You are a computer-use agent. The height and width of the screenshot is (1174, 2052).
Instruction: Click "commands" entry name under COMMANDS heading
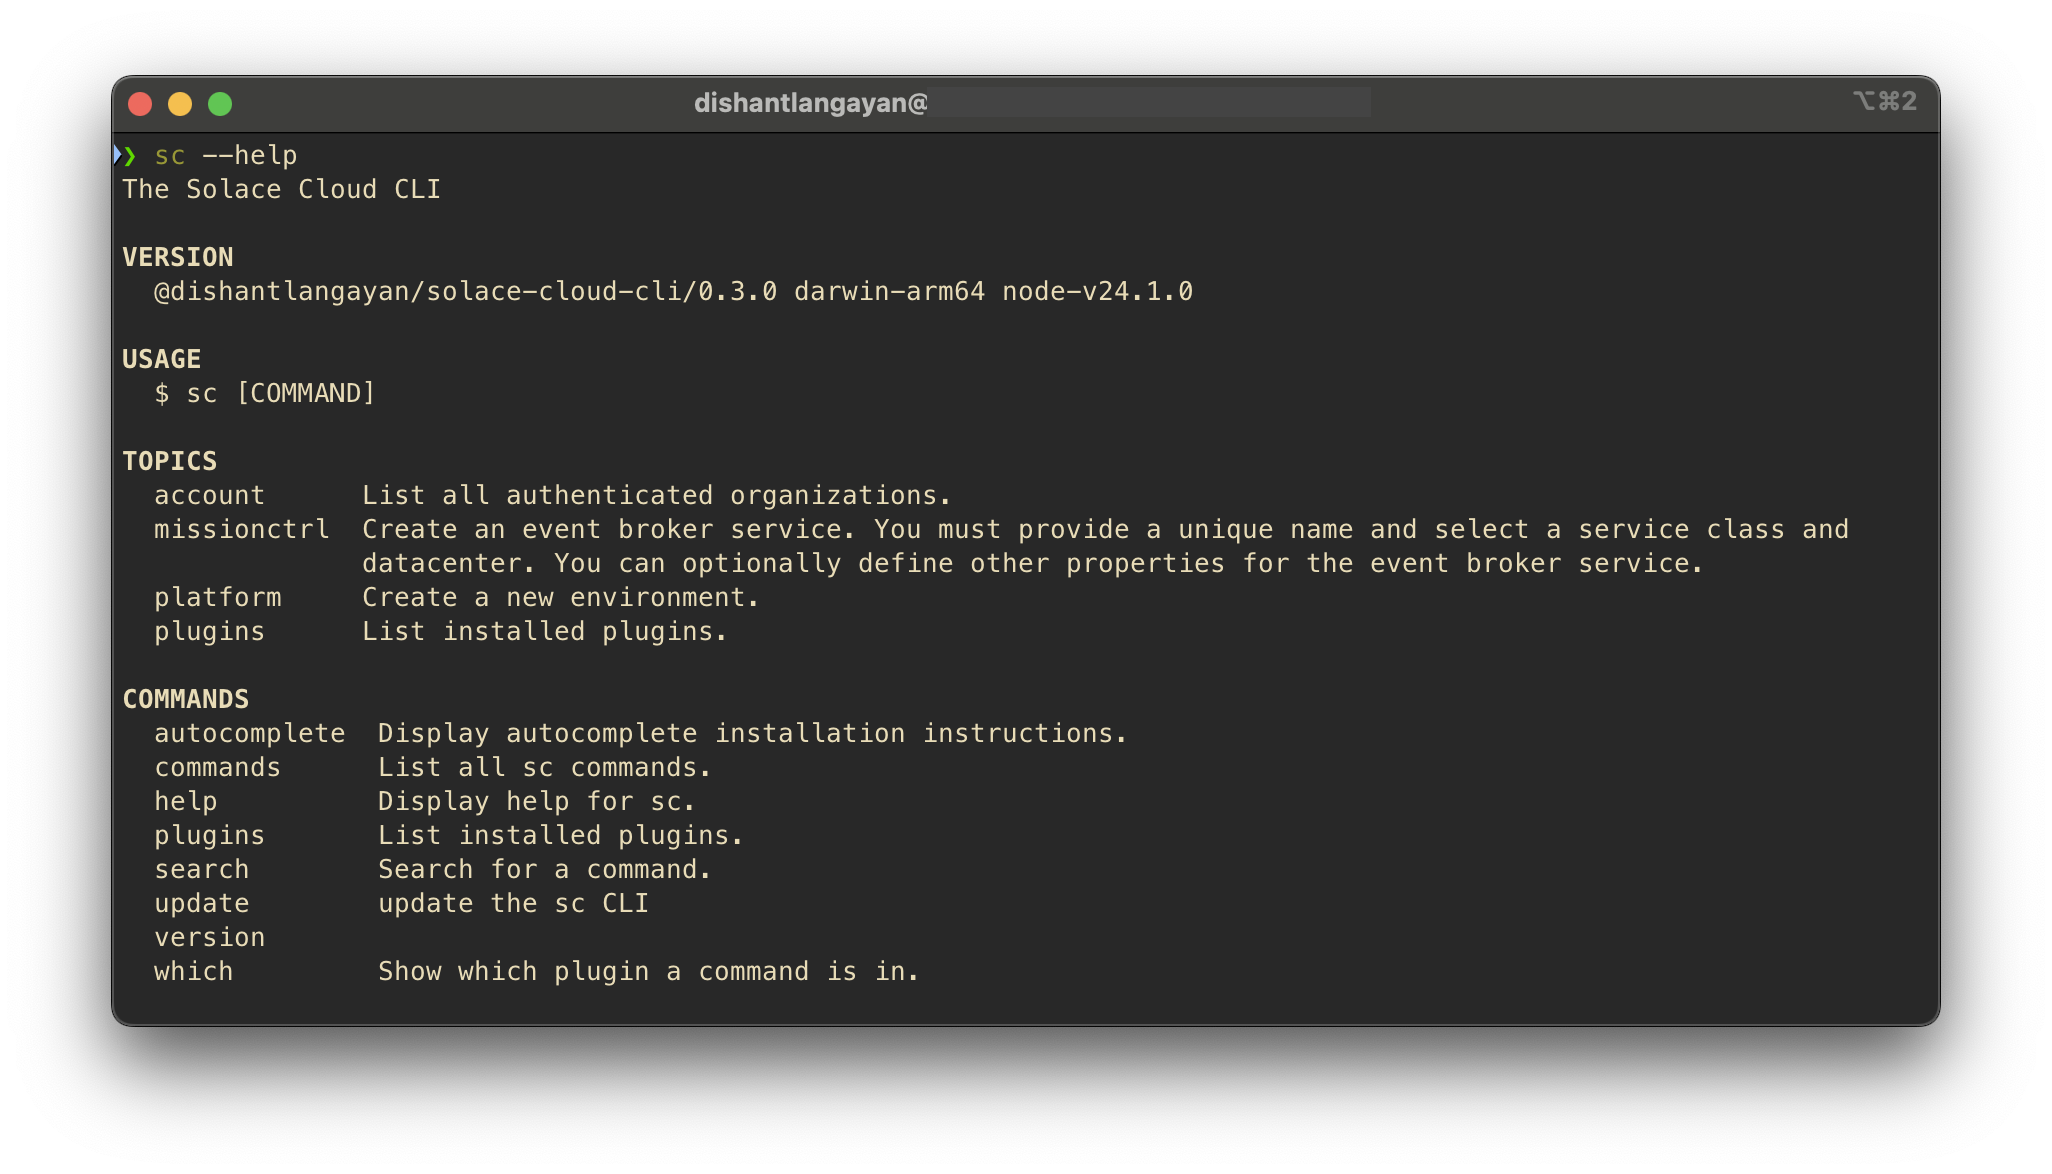tap(217, 768)
